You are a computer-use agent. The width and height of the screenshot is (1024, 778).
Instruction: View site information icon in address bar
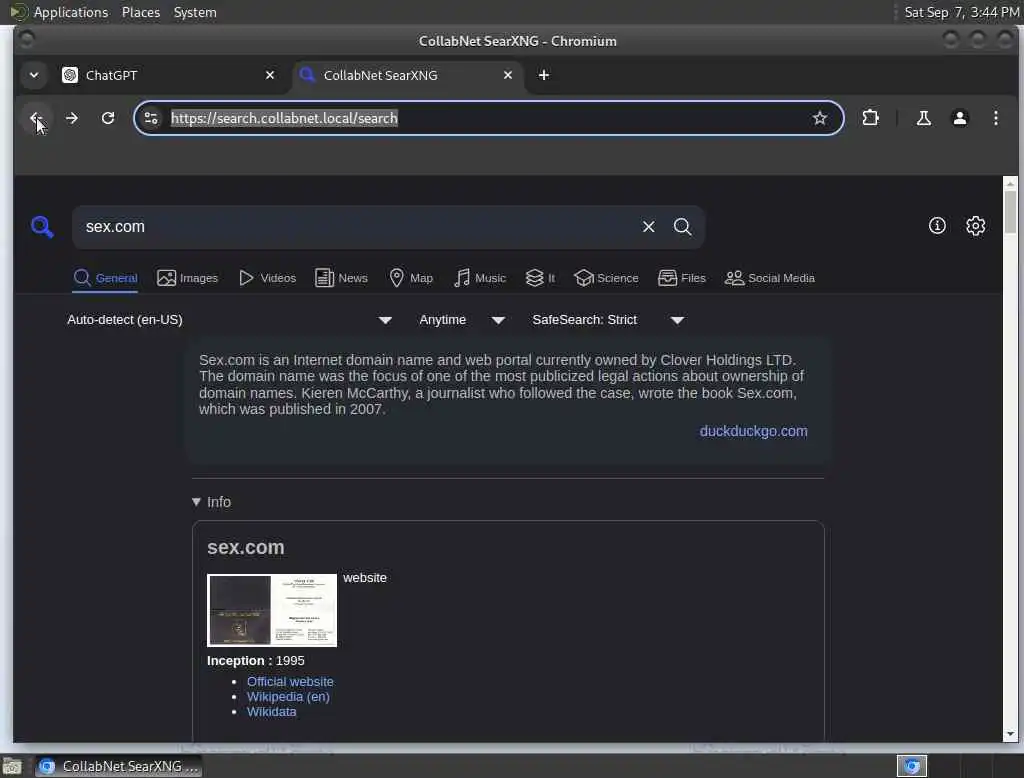pyautogui.click(x=151, y=118)
